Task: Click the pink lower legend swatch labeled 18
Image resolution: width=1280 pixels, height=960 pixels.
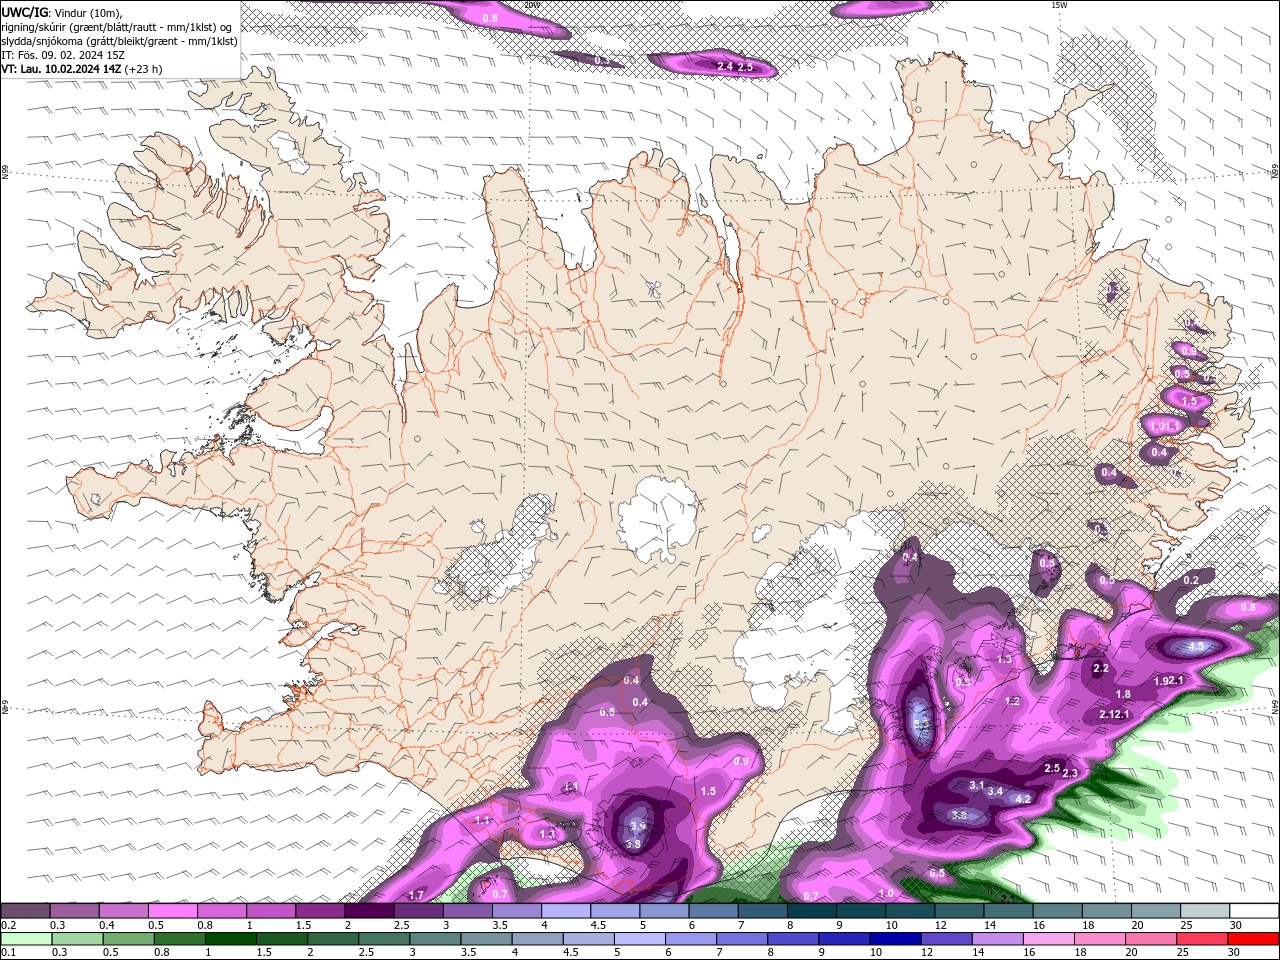Action: 1099,939
